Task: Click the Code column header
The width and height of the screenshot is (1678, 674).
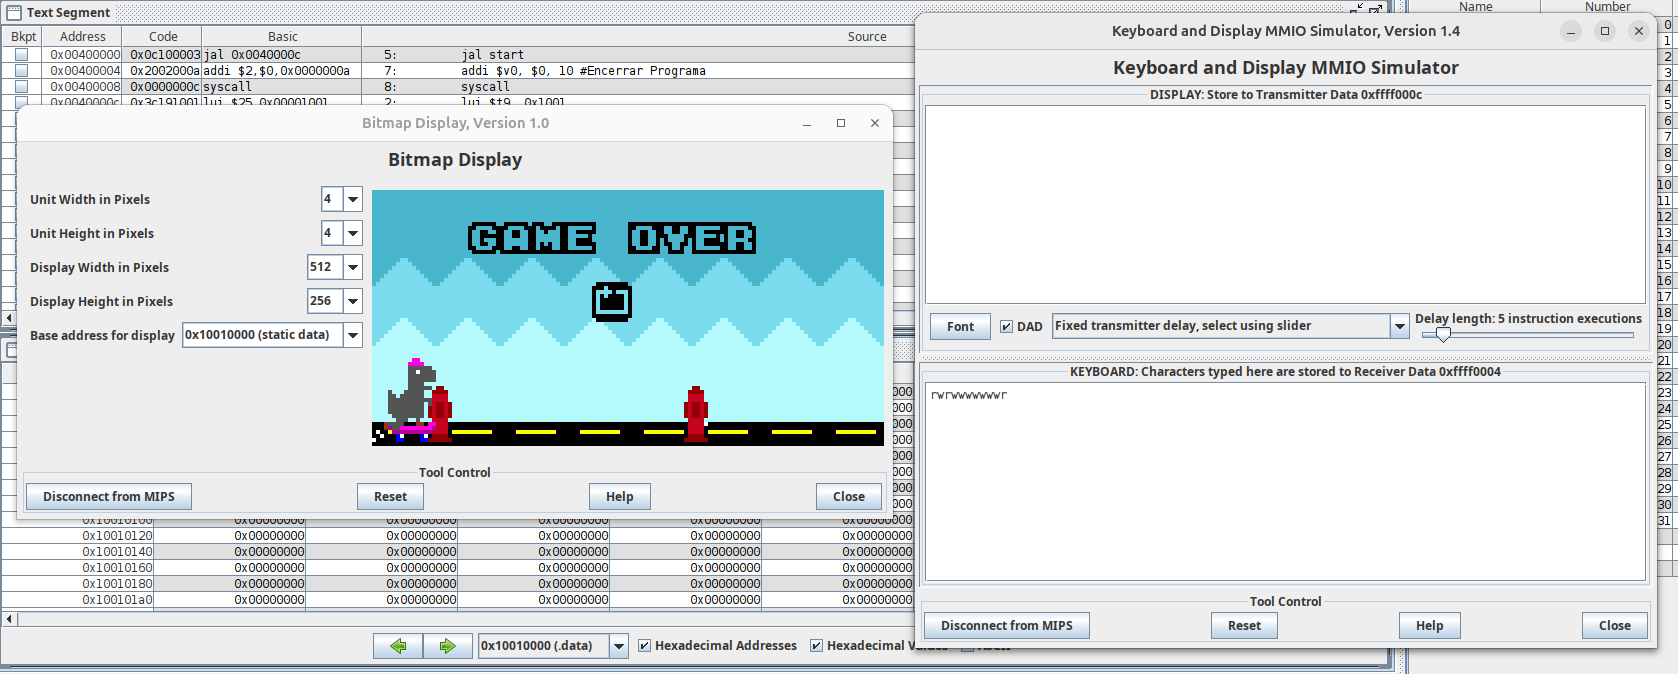Action: (163, 36)
